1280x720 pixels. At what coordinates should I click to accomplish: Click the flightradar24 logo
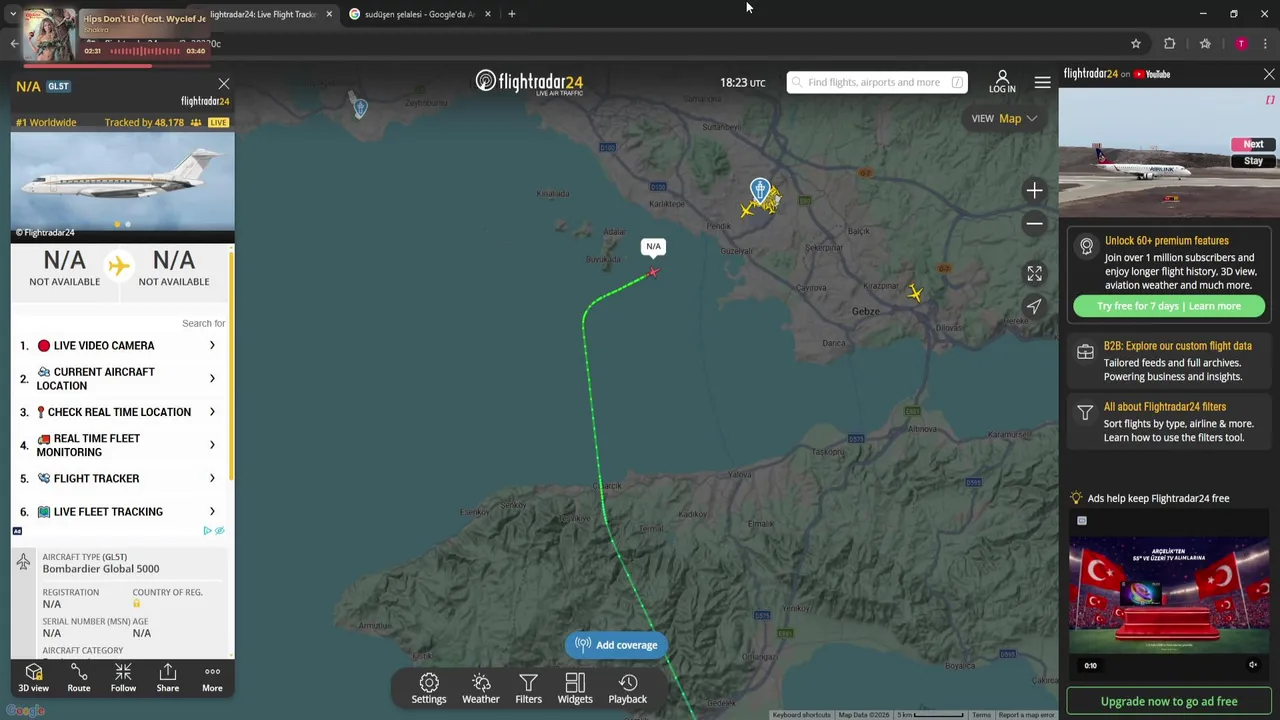pos(529,82)
